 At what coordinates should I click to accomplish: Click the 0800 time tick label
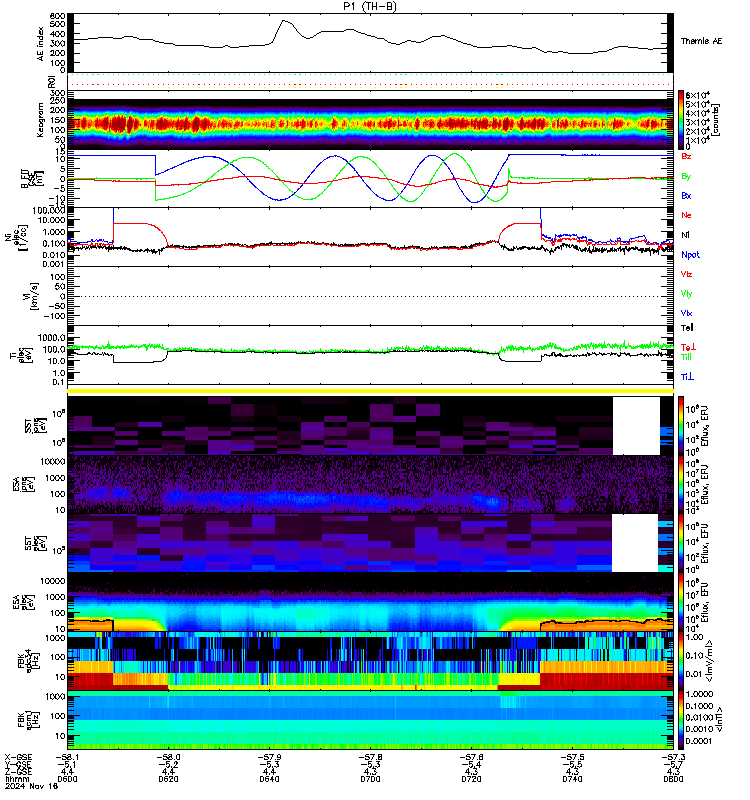pos(673,780)
